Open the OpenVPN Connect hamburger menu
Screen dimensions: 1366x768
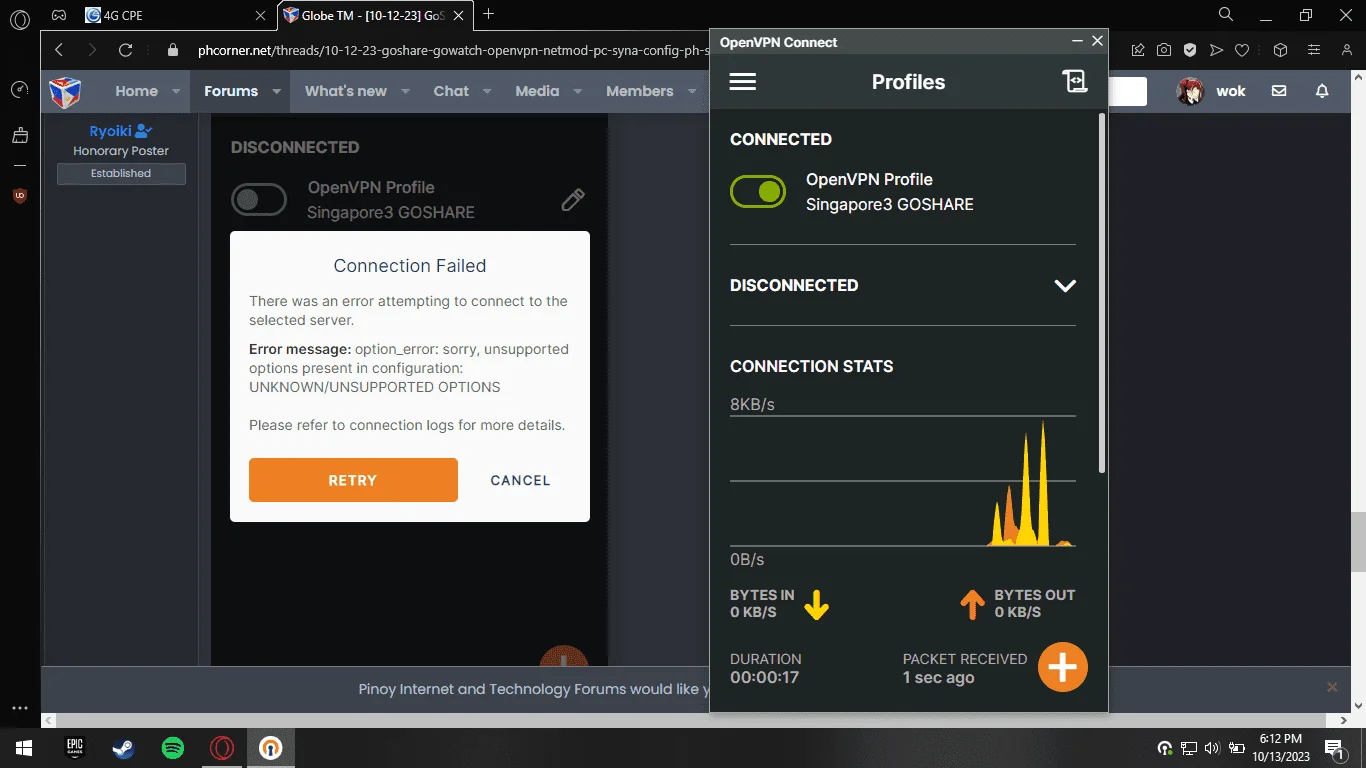(743, 82)
